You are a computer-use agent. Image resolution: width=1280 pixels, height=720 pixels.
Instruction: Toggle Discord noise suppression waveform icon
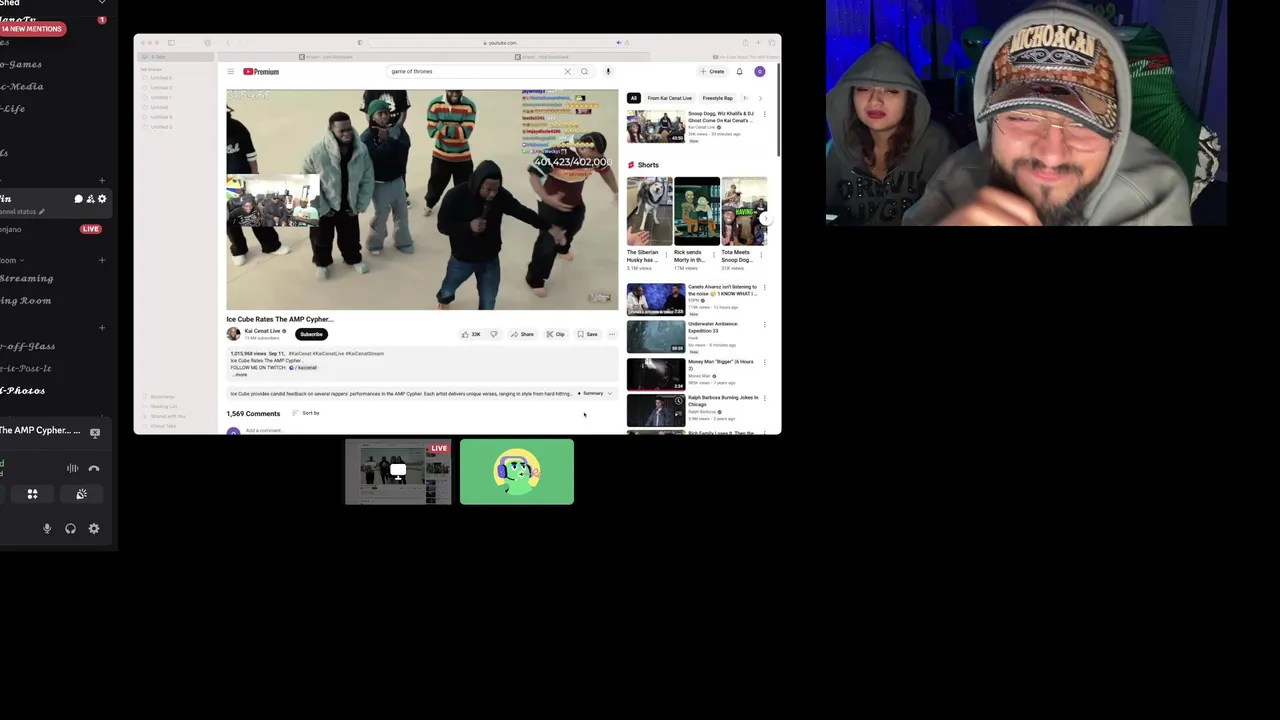click(x=72, y=468)
